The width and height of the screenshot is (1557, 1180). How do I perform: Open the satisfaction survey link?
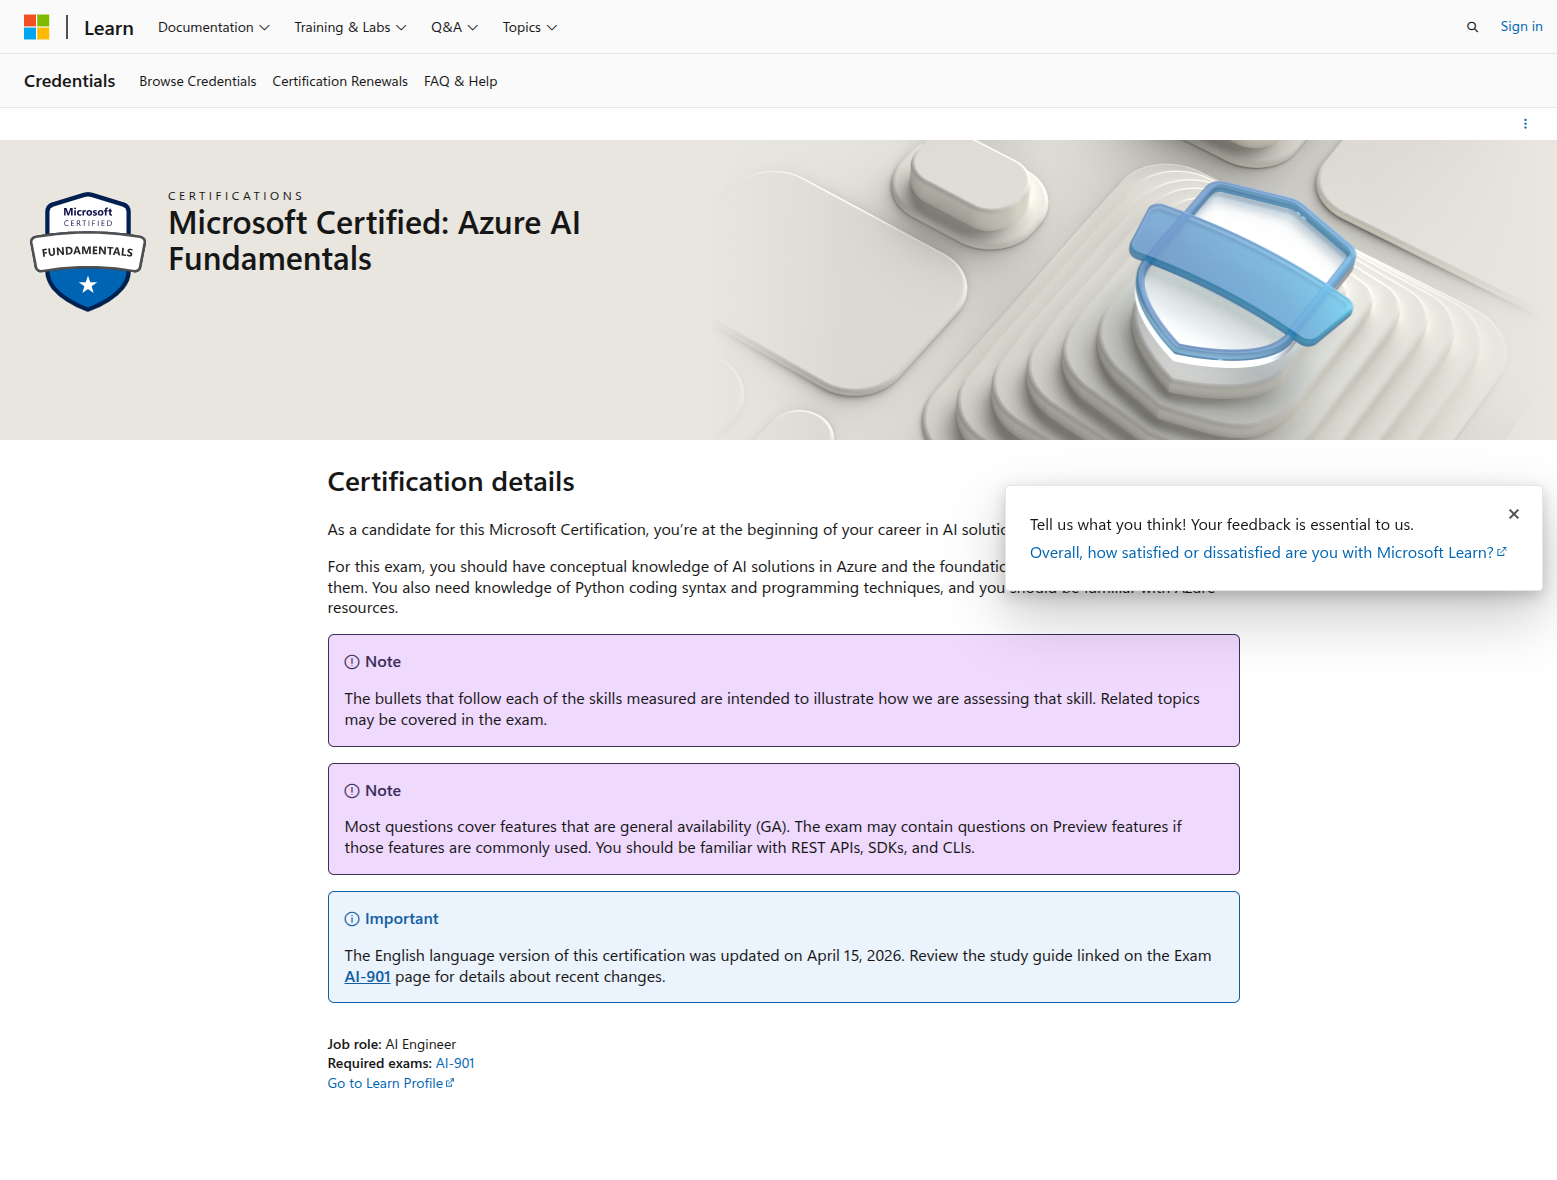coord(1268,553)
